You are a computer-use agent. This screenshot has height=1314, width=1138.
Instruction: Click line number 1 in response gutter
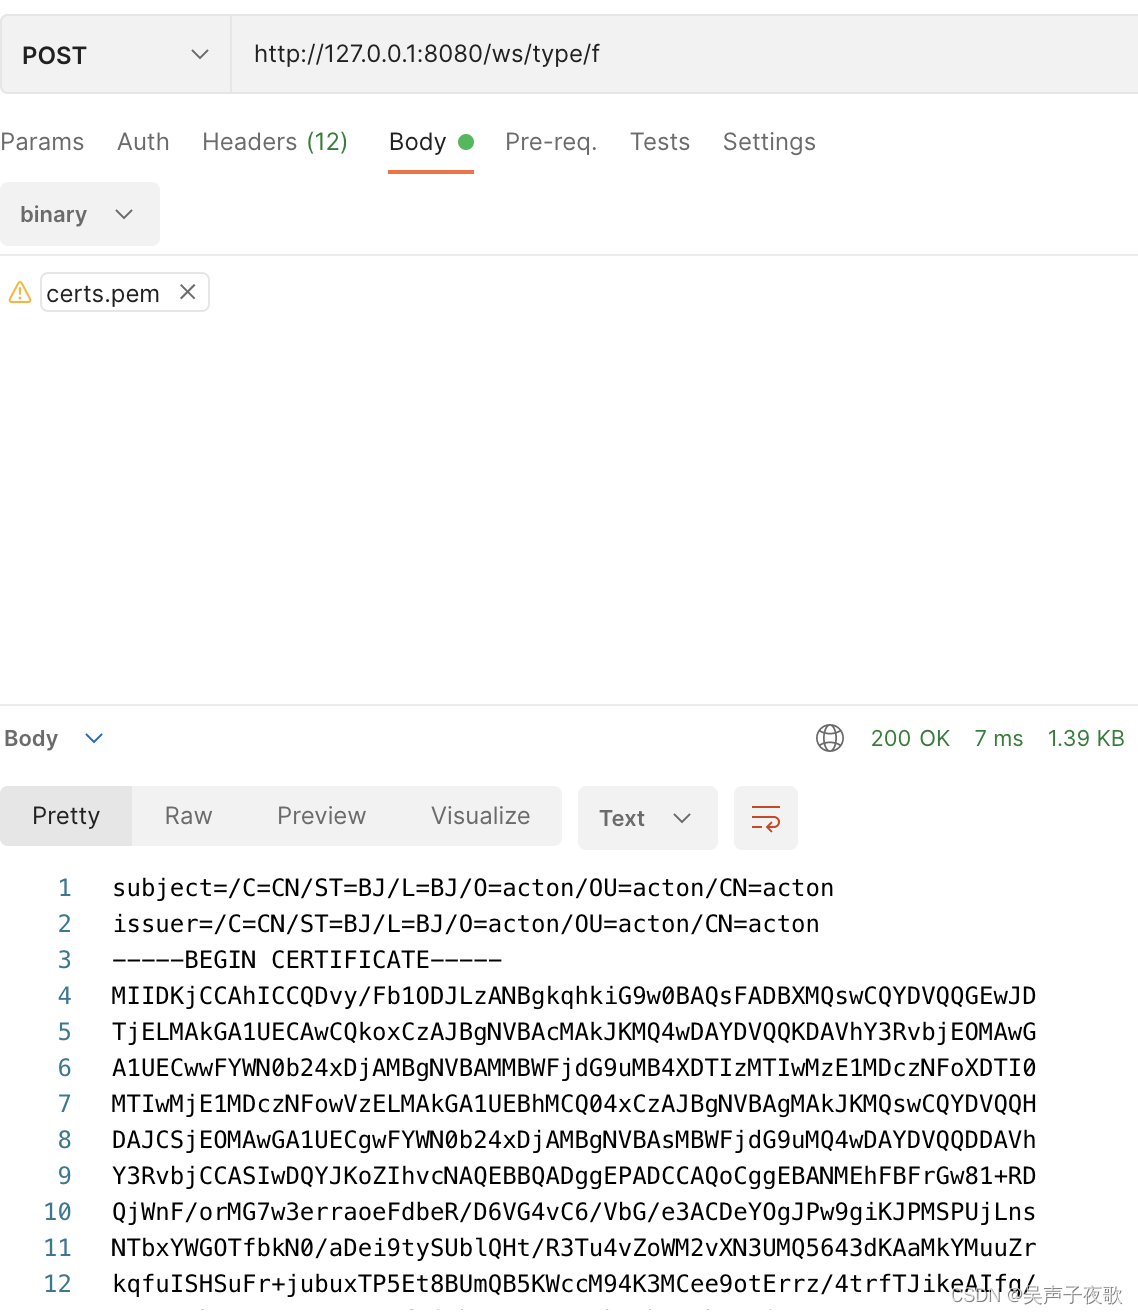[65, 888]
